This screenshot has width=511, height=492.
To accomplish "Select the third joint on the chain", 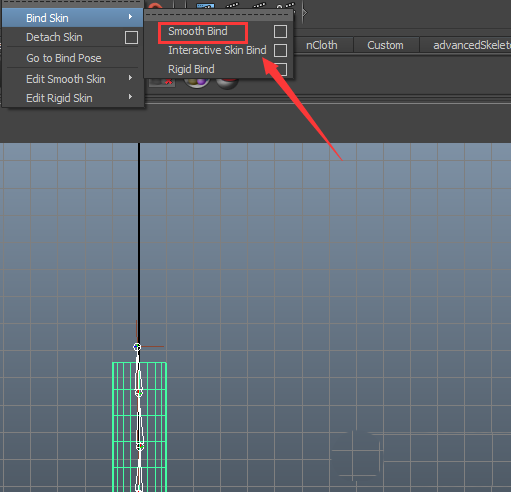I will pos(140,446).
